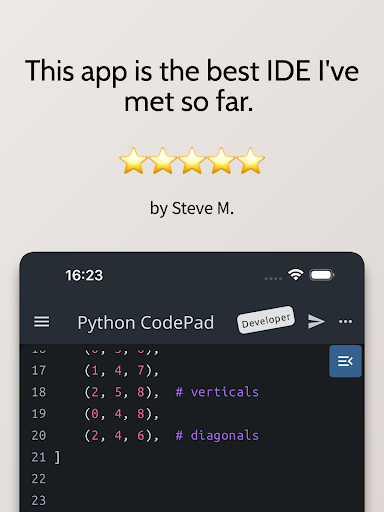Click the first gold rating star
Viewport: 384px width, 512px height.
(x=133, y=161)
